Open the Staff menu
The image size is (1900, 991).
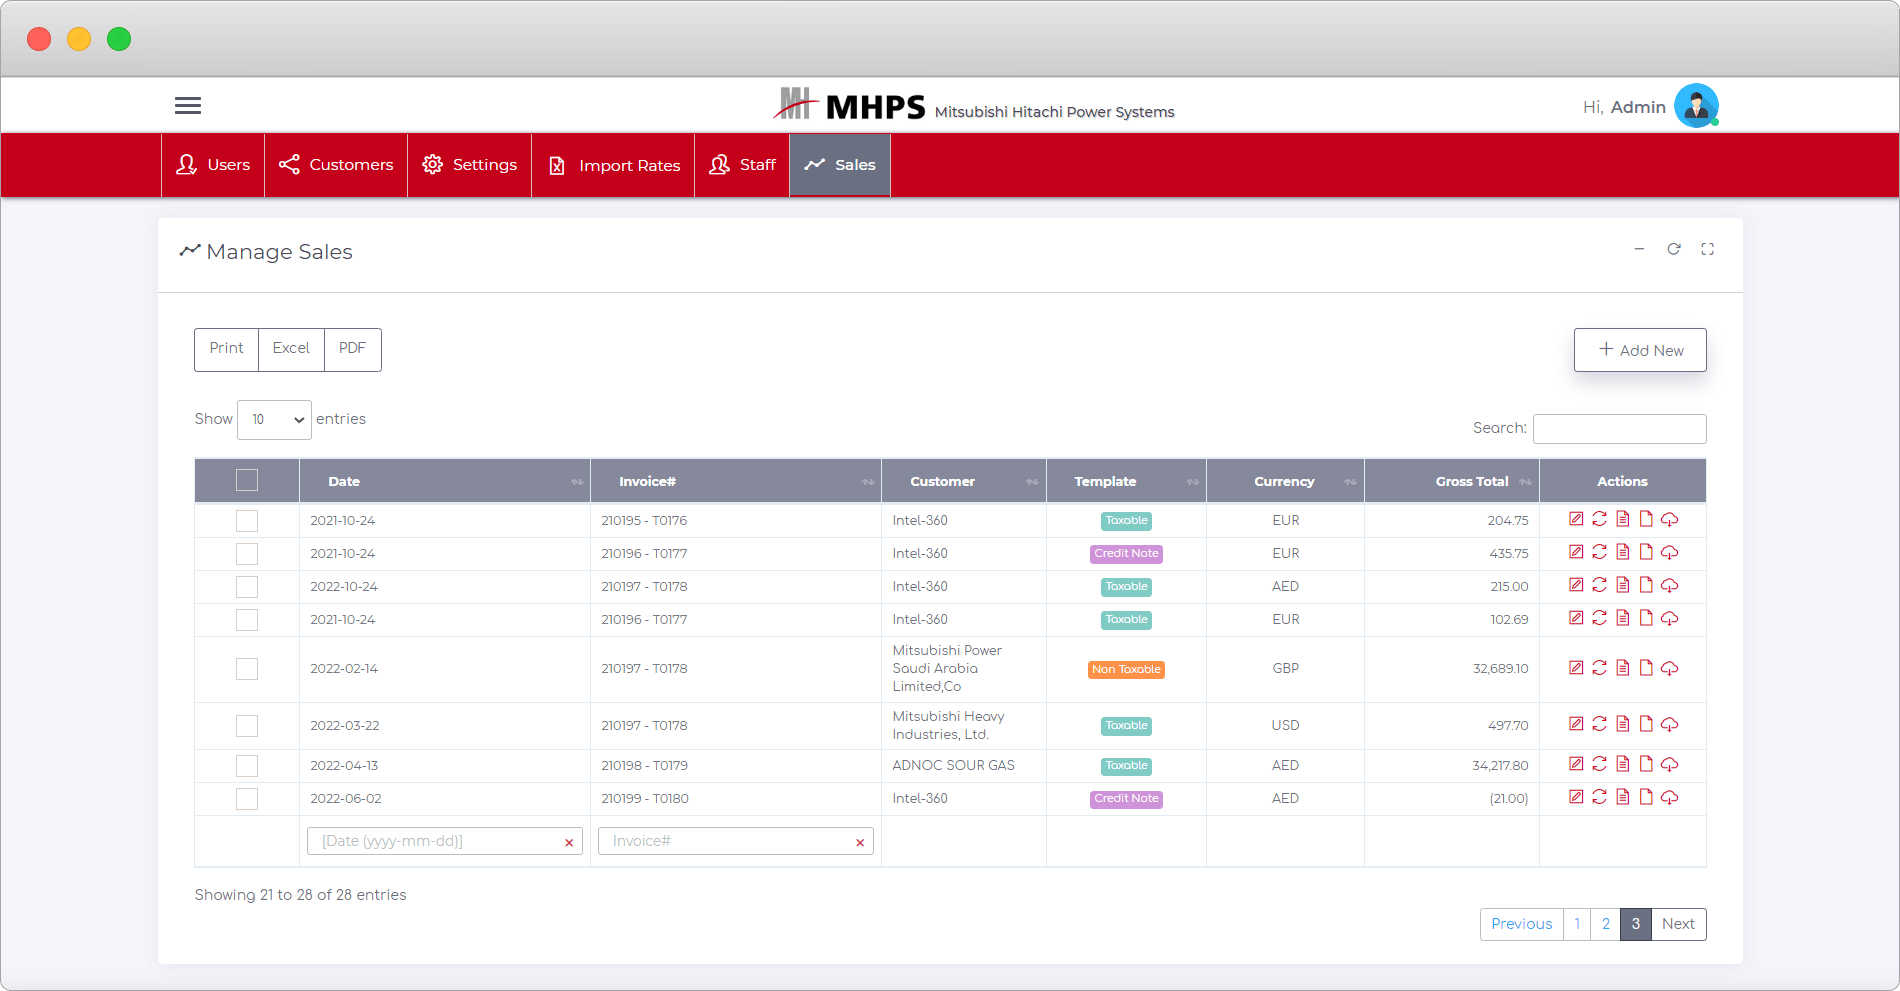tap(742, 165)
